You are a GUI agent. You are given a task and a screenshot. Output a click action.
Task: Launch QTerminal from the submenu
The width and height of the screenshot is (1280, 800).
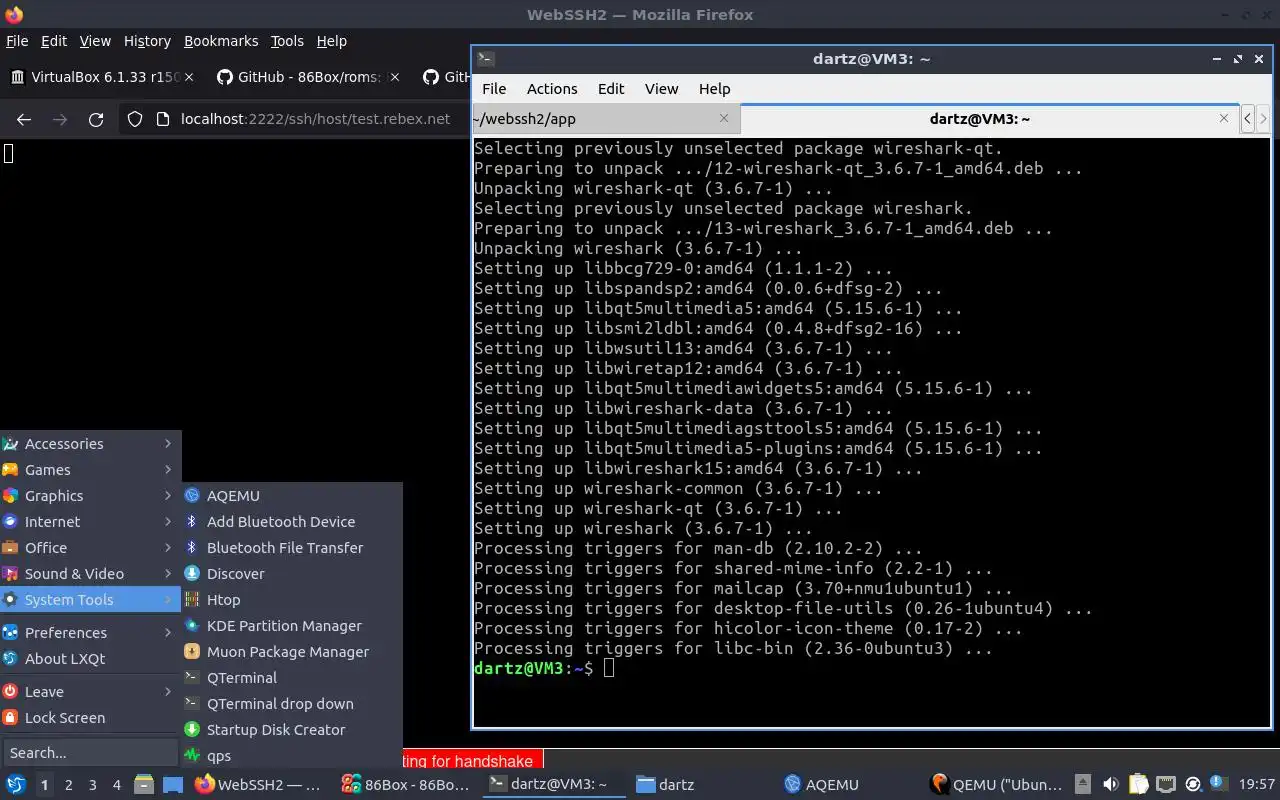tap(292, 678)
